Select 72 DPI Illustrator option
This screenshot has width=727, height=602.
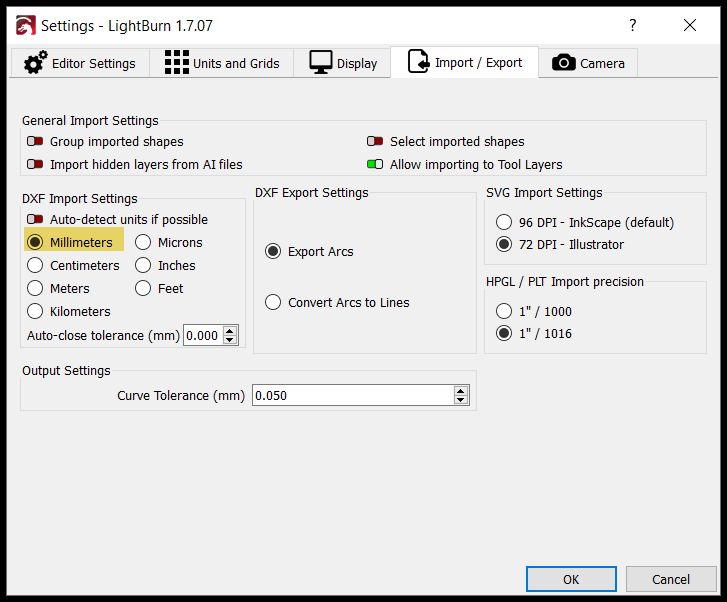click(x=504, y=244)
